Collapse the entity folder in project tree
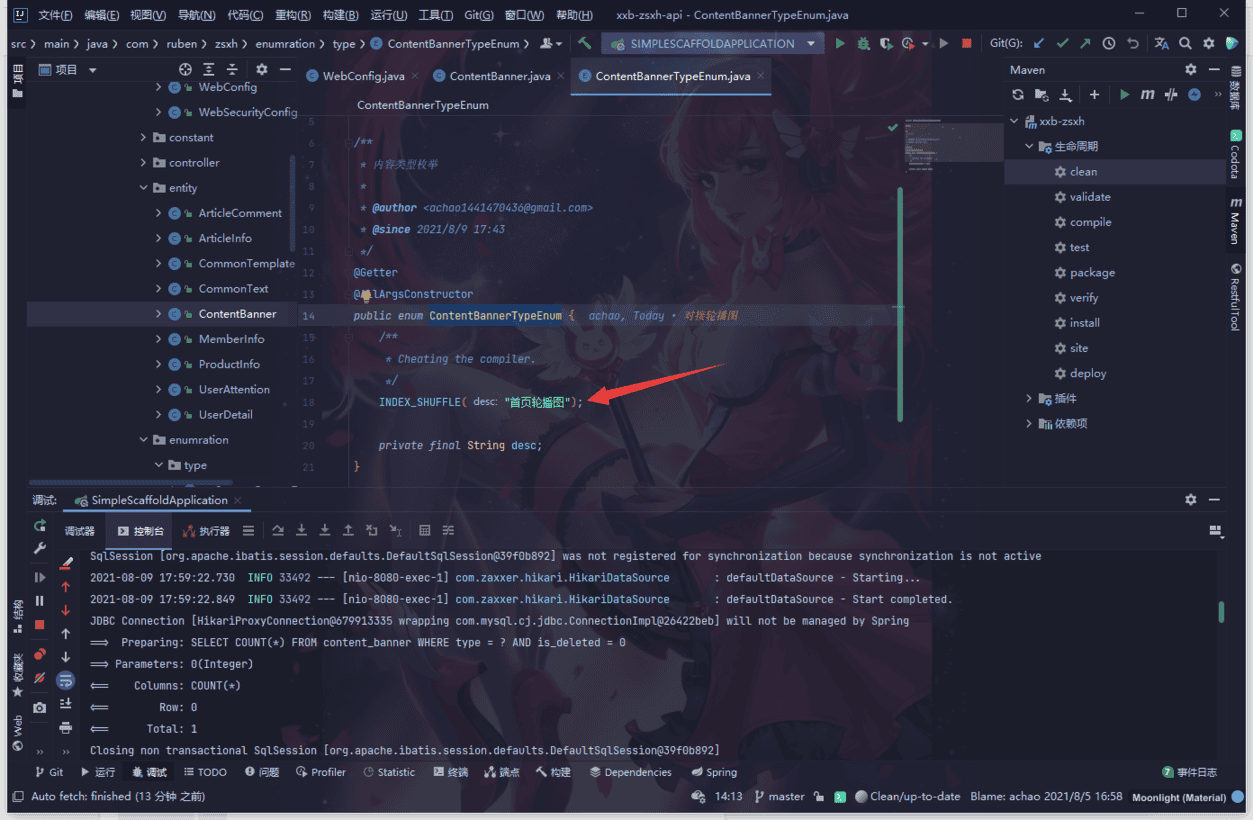 pos(144,188)
